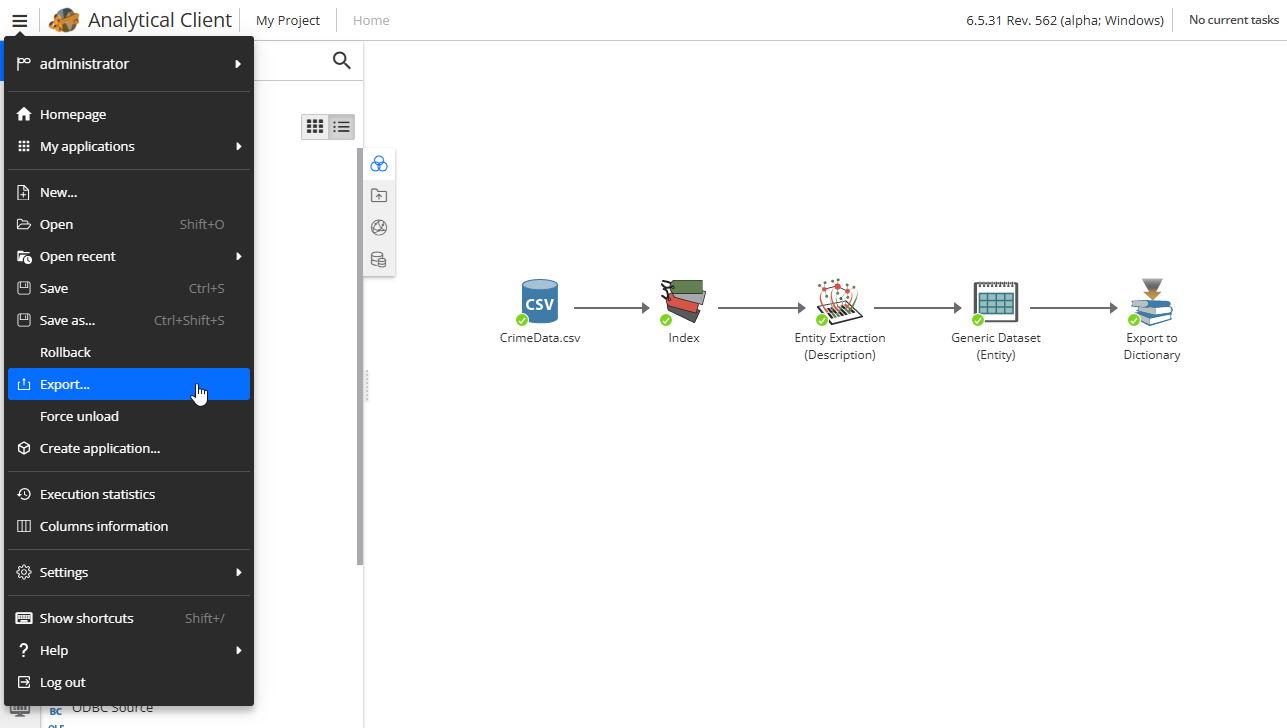Click the search magnifier icon

[341, 61]
